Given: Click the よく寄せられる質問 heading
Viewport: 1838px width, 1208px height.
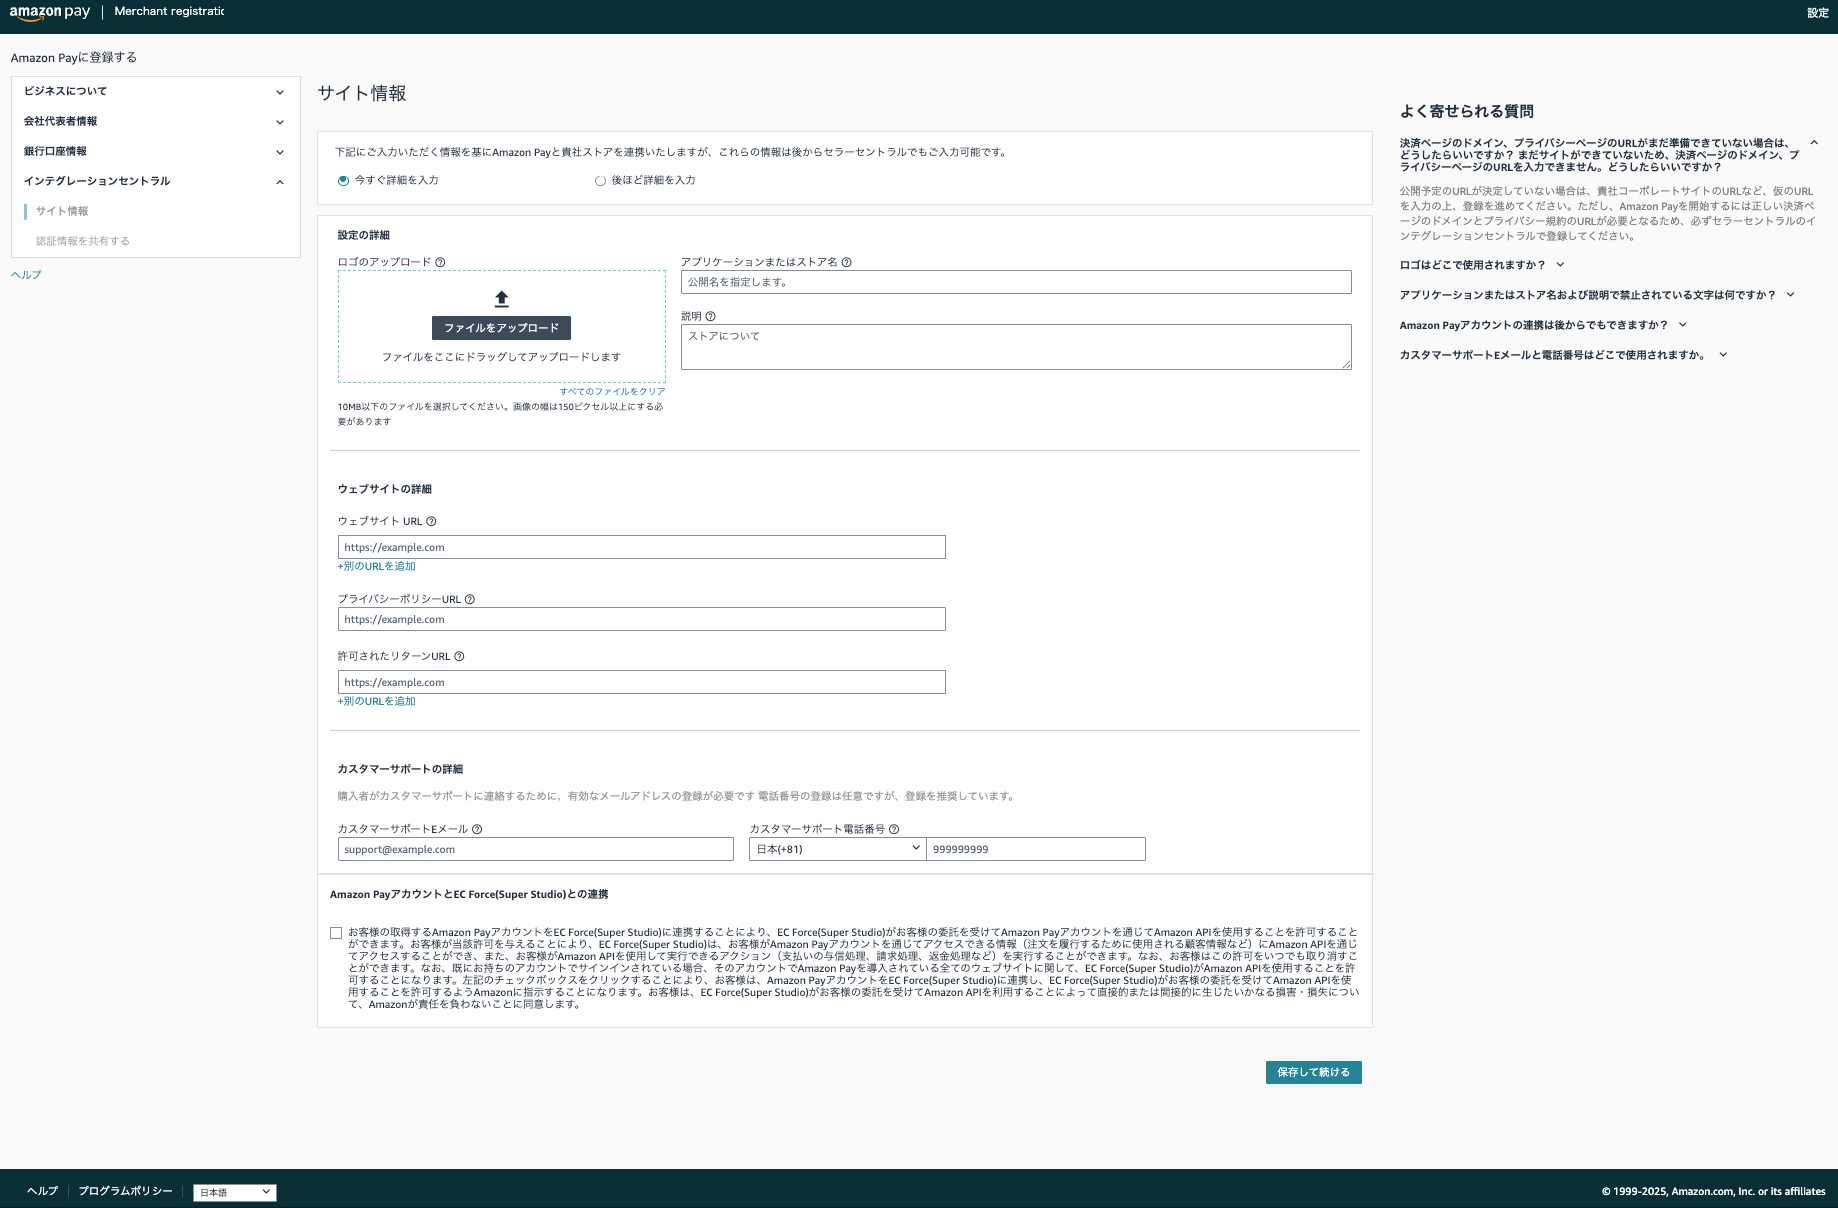Looking at the screenshot, I should tap(1467, 111).
